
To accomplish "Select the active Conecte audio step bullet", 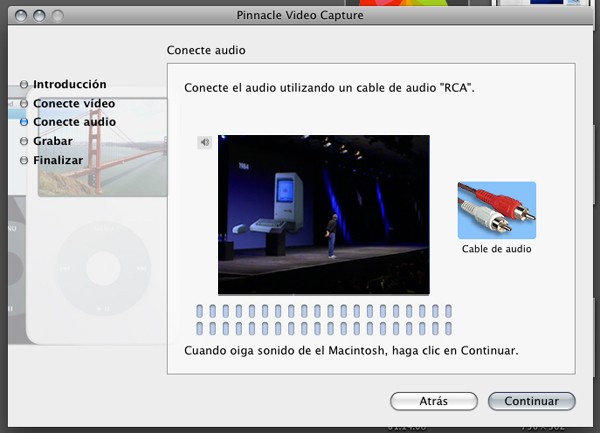I will (24, 122).
